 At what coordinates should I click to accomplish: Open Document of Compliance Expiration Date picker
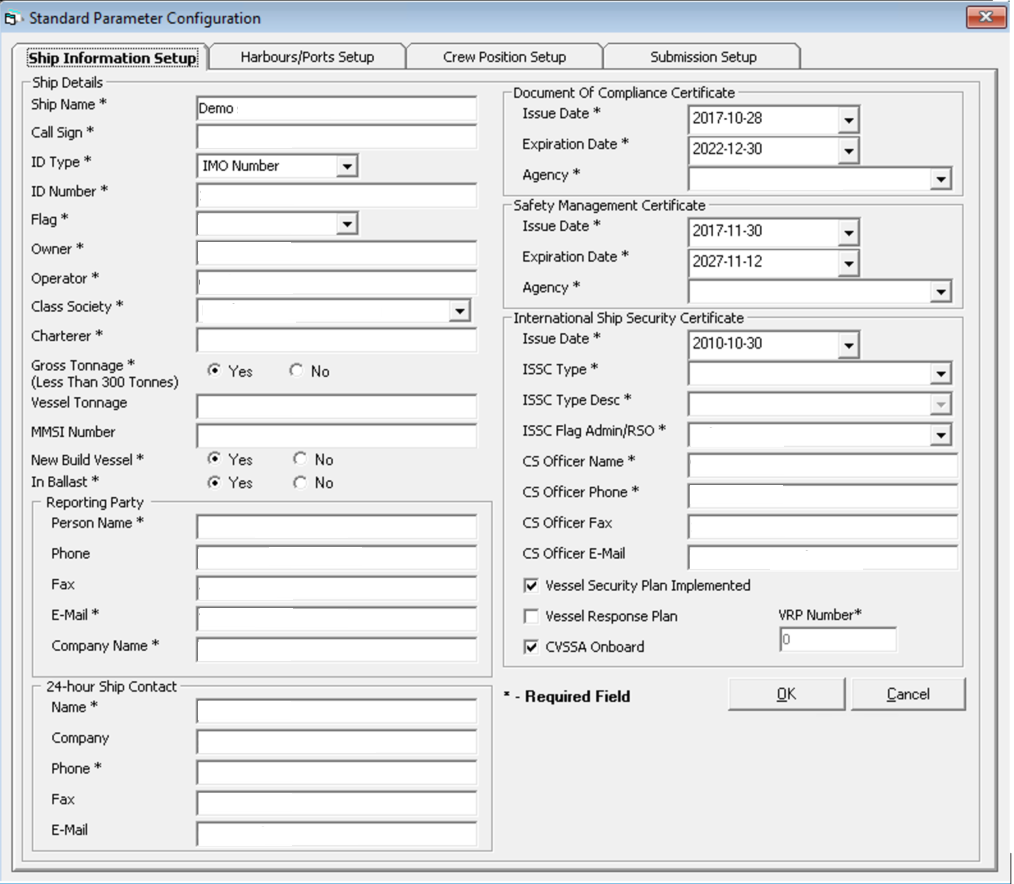pos(848,150)
